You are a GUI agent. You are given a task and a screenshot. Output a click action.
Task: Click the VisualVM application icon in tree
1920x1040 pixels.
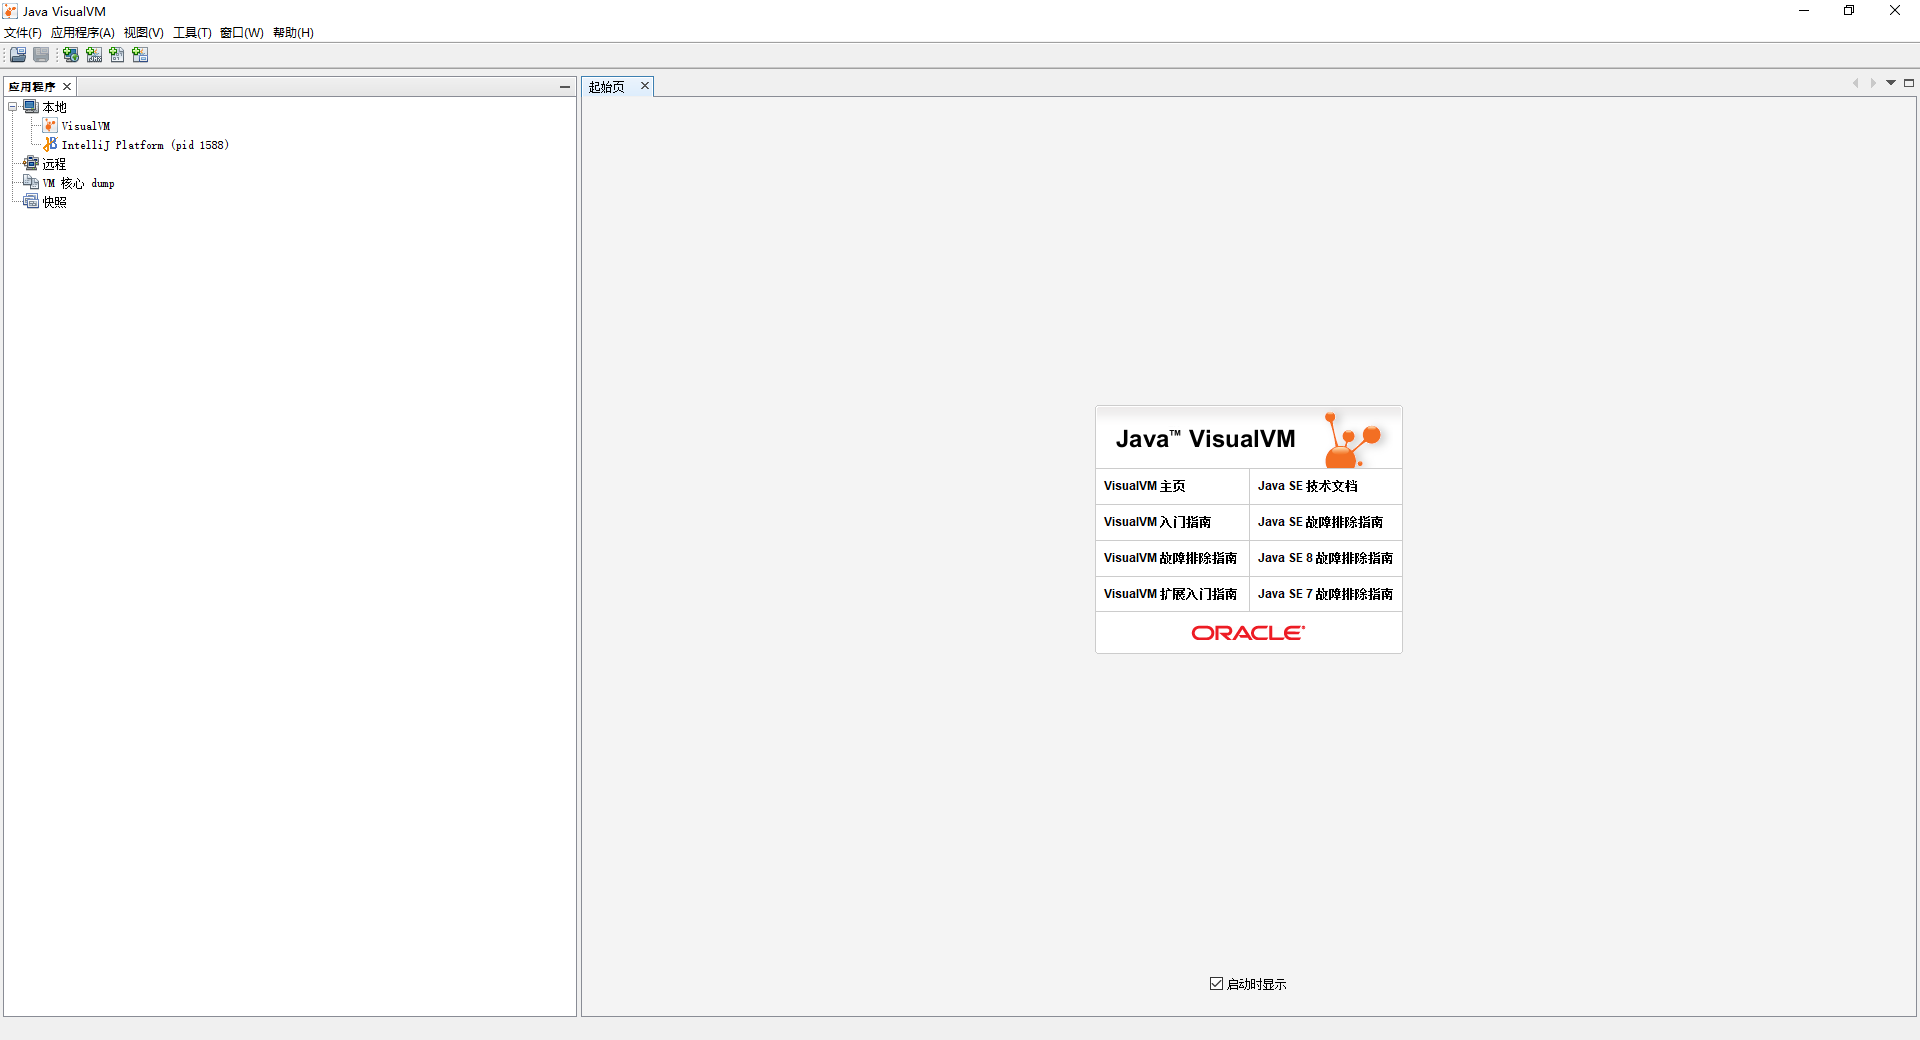[x=50, y=126]
